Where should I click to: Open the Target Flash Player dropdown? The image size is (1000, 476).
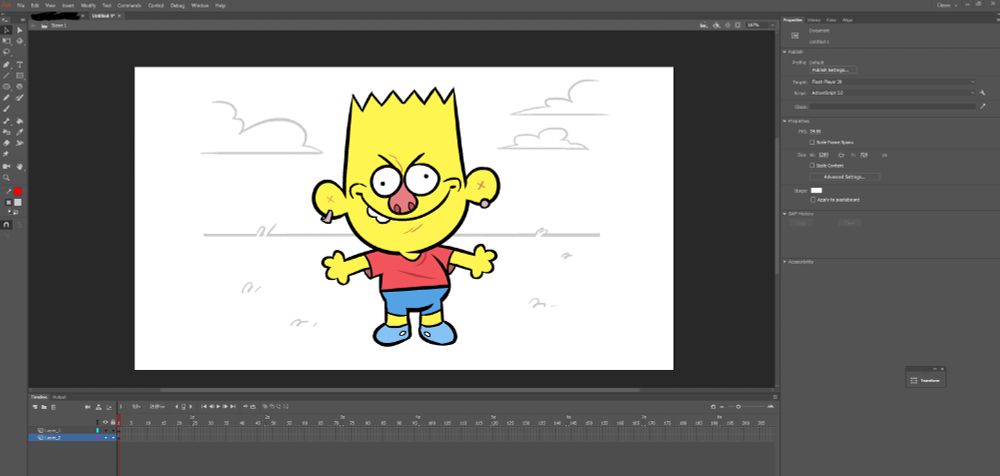click(x=893, y=82)
